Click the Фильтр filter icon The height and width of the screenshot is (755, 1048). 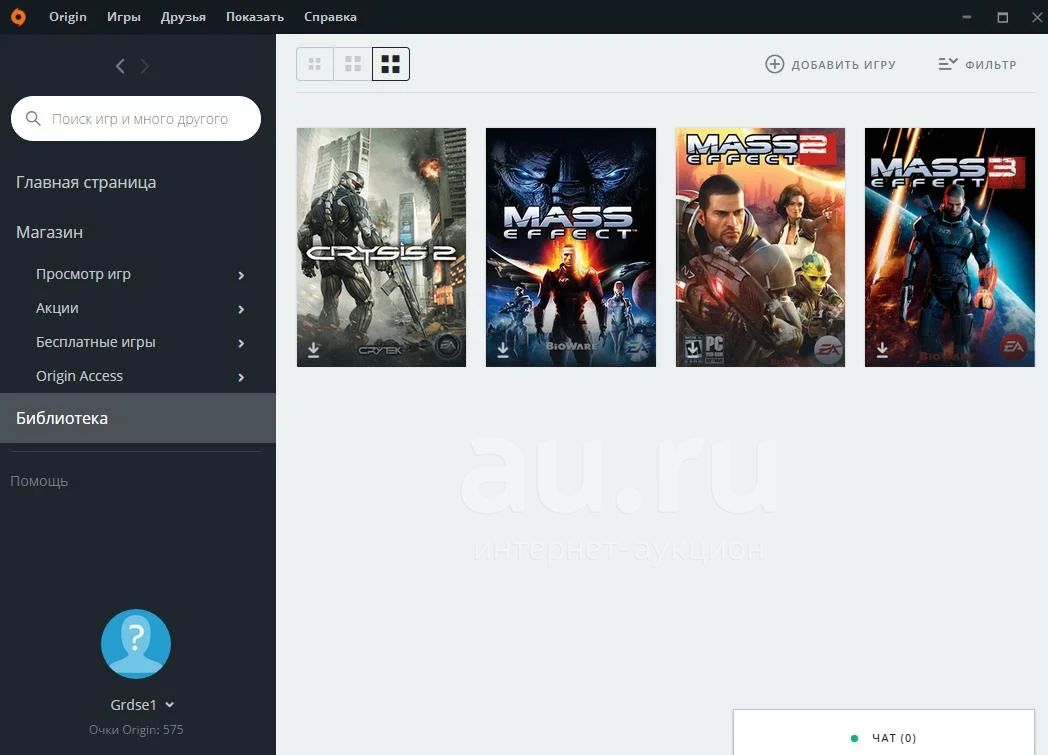click(x=948, y=64)
